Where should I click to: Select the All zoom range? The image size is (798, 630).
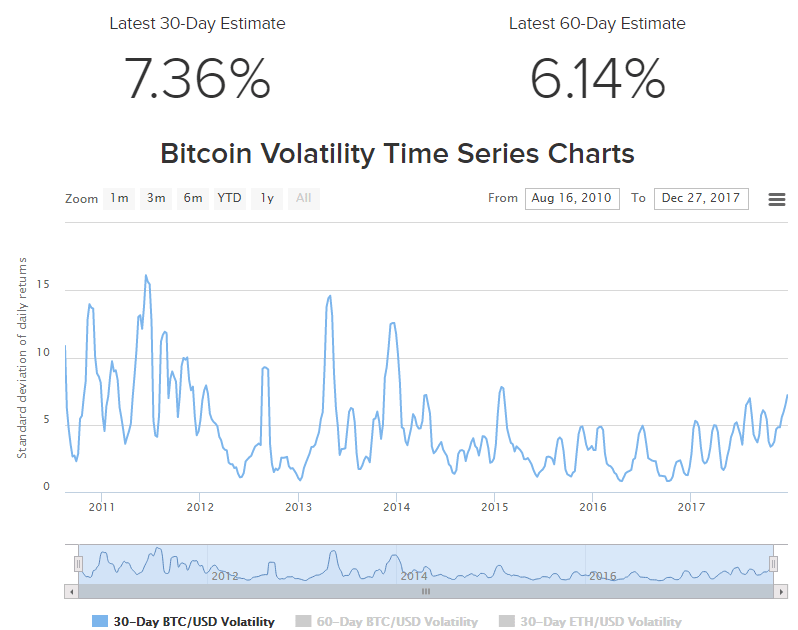[304, 198]
